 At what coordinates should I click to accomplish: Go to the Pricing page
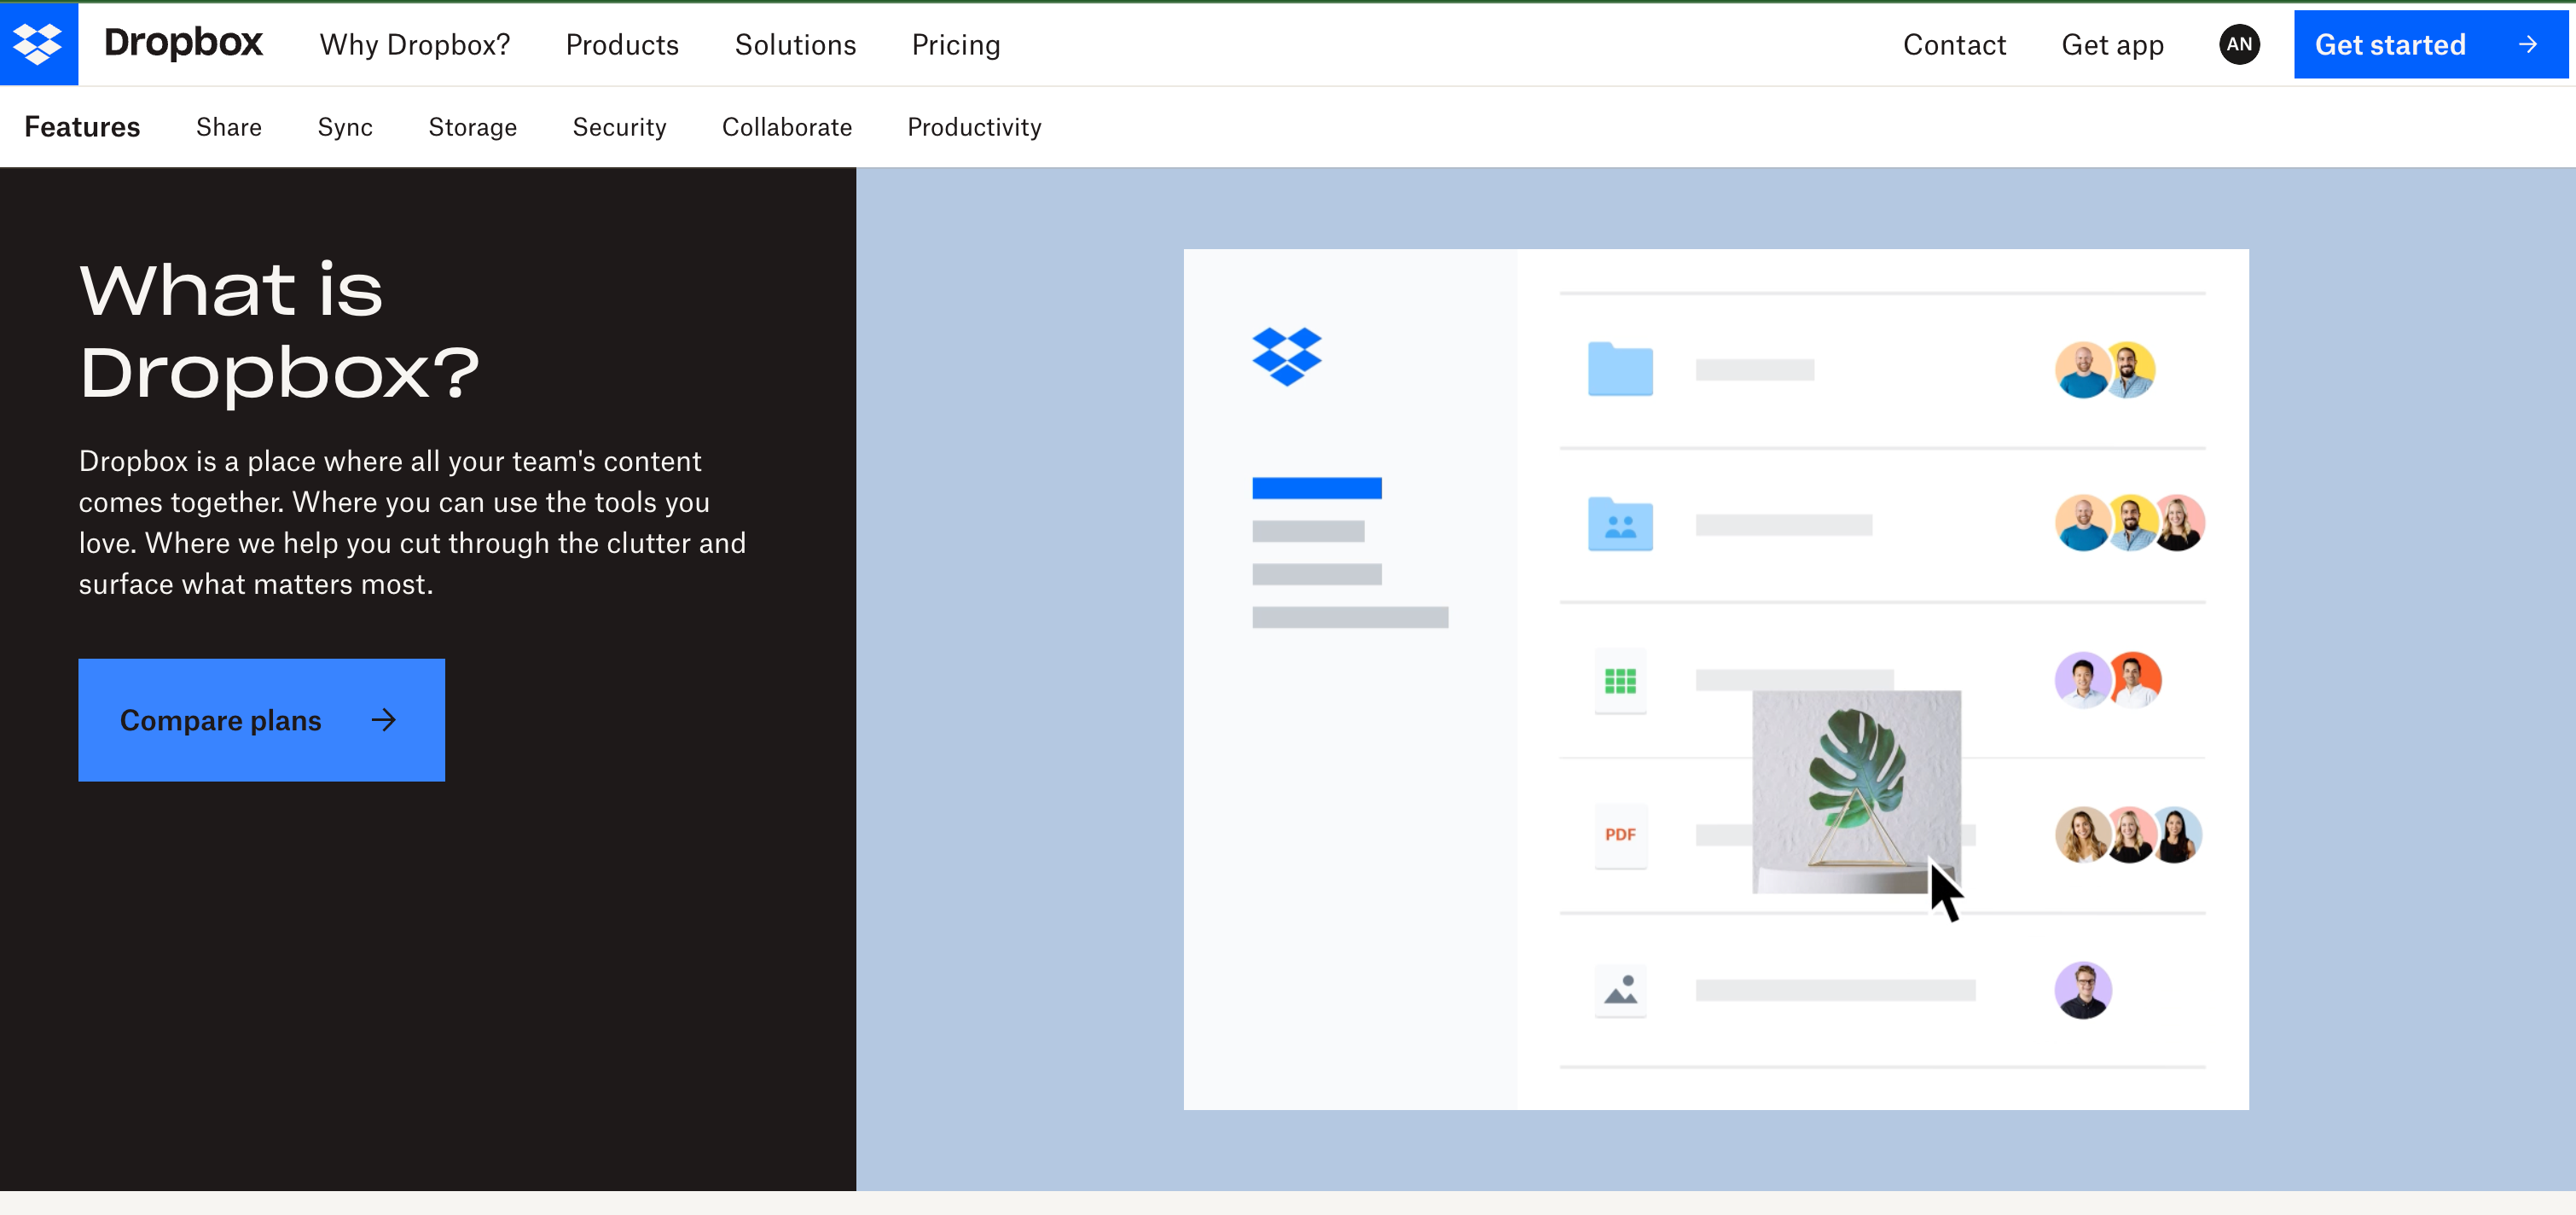pyautogui.click(x=955, y=45)
